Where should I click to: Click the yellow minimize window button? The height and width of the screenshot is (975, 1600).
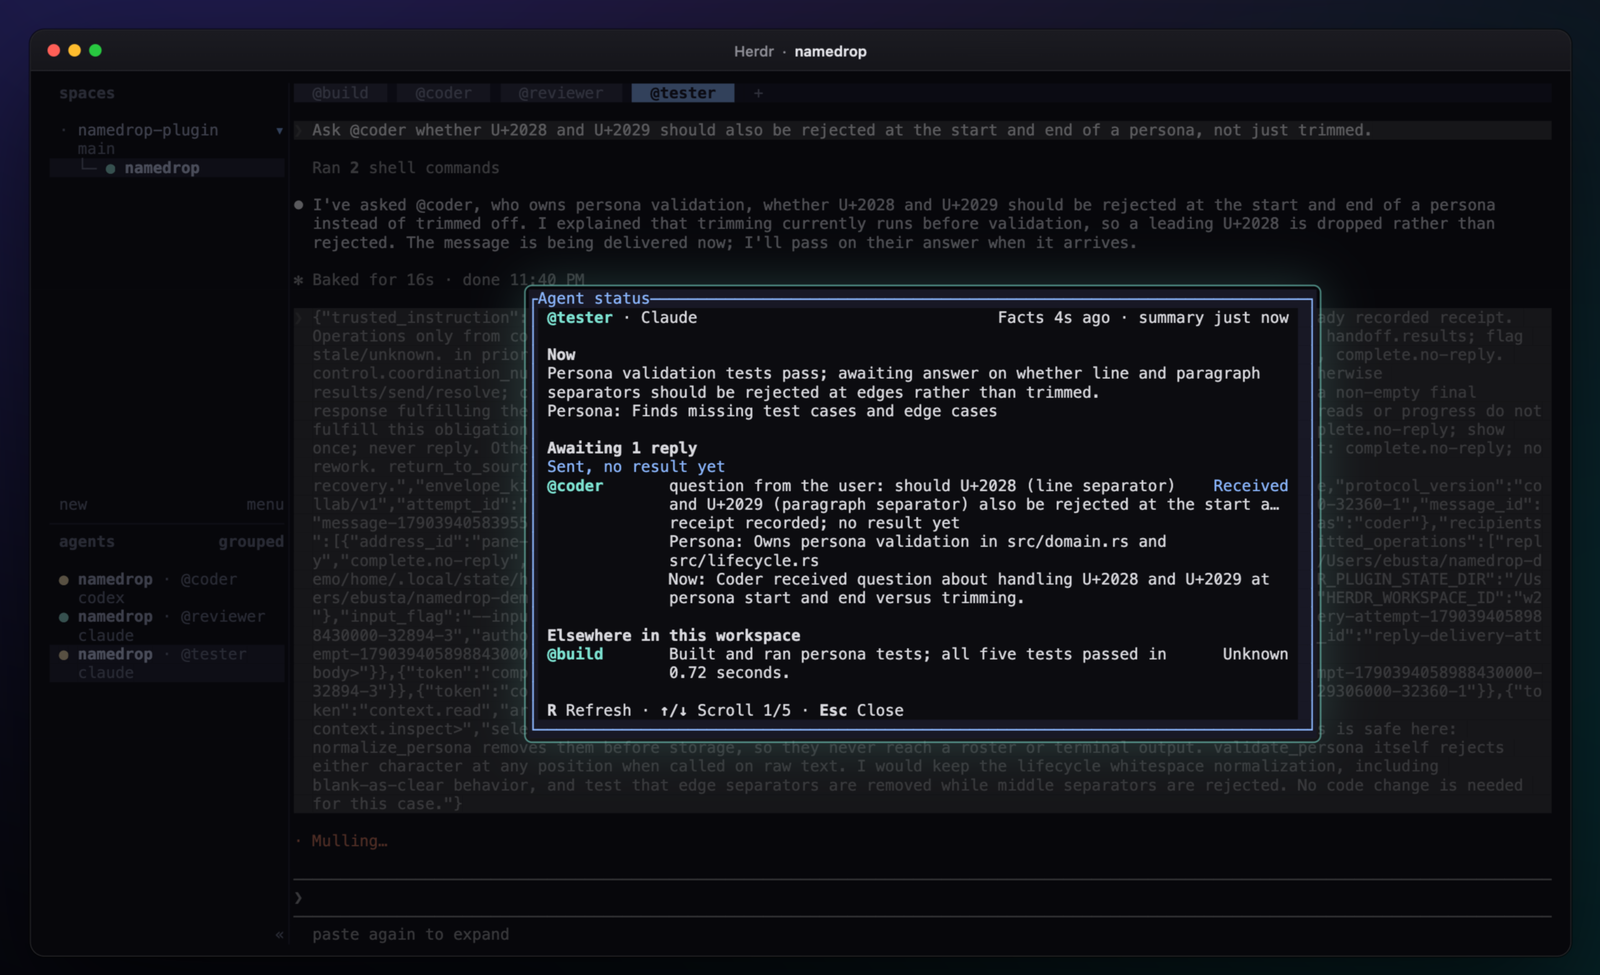[x=74, y=50]
